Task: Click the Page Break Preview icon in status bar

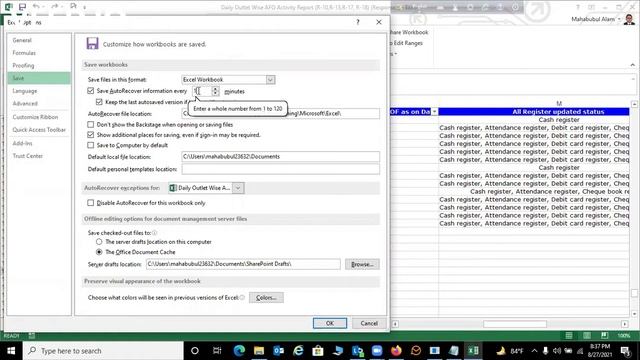Action: click(x=604, y=336)
